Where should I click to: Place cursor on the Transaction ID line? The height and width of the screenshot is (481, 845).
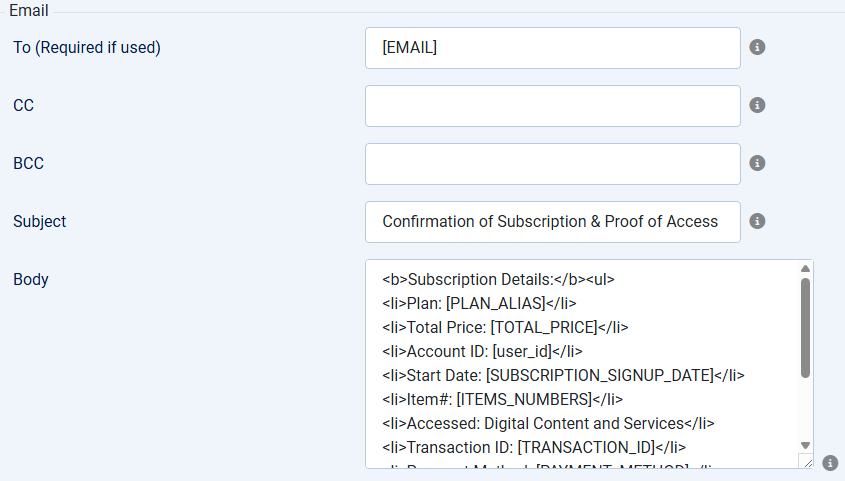[534, 447]
